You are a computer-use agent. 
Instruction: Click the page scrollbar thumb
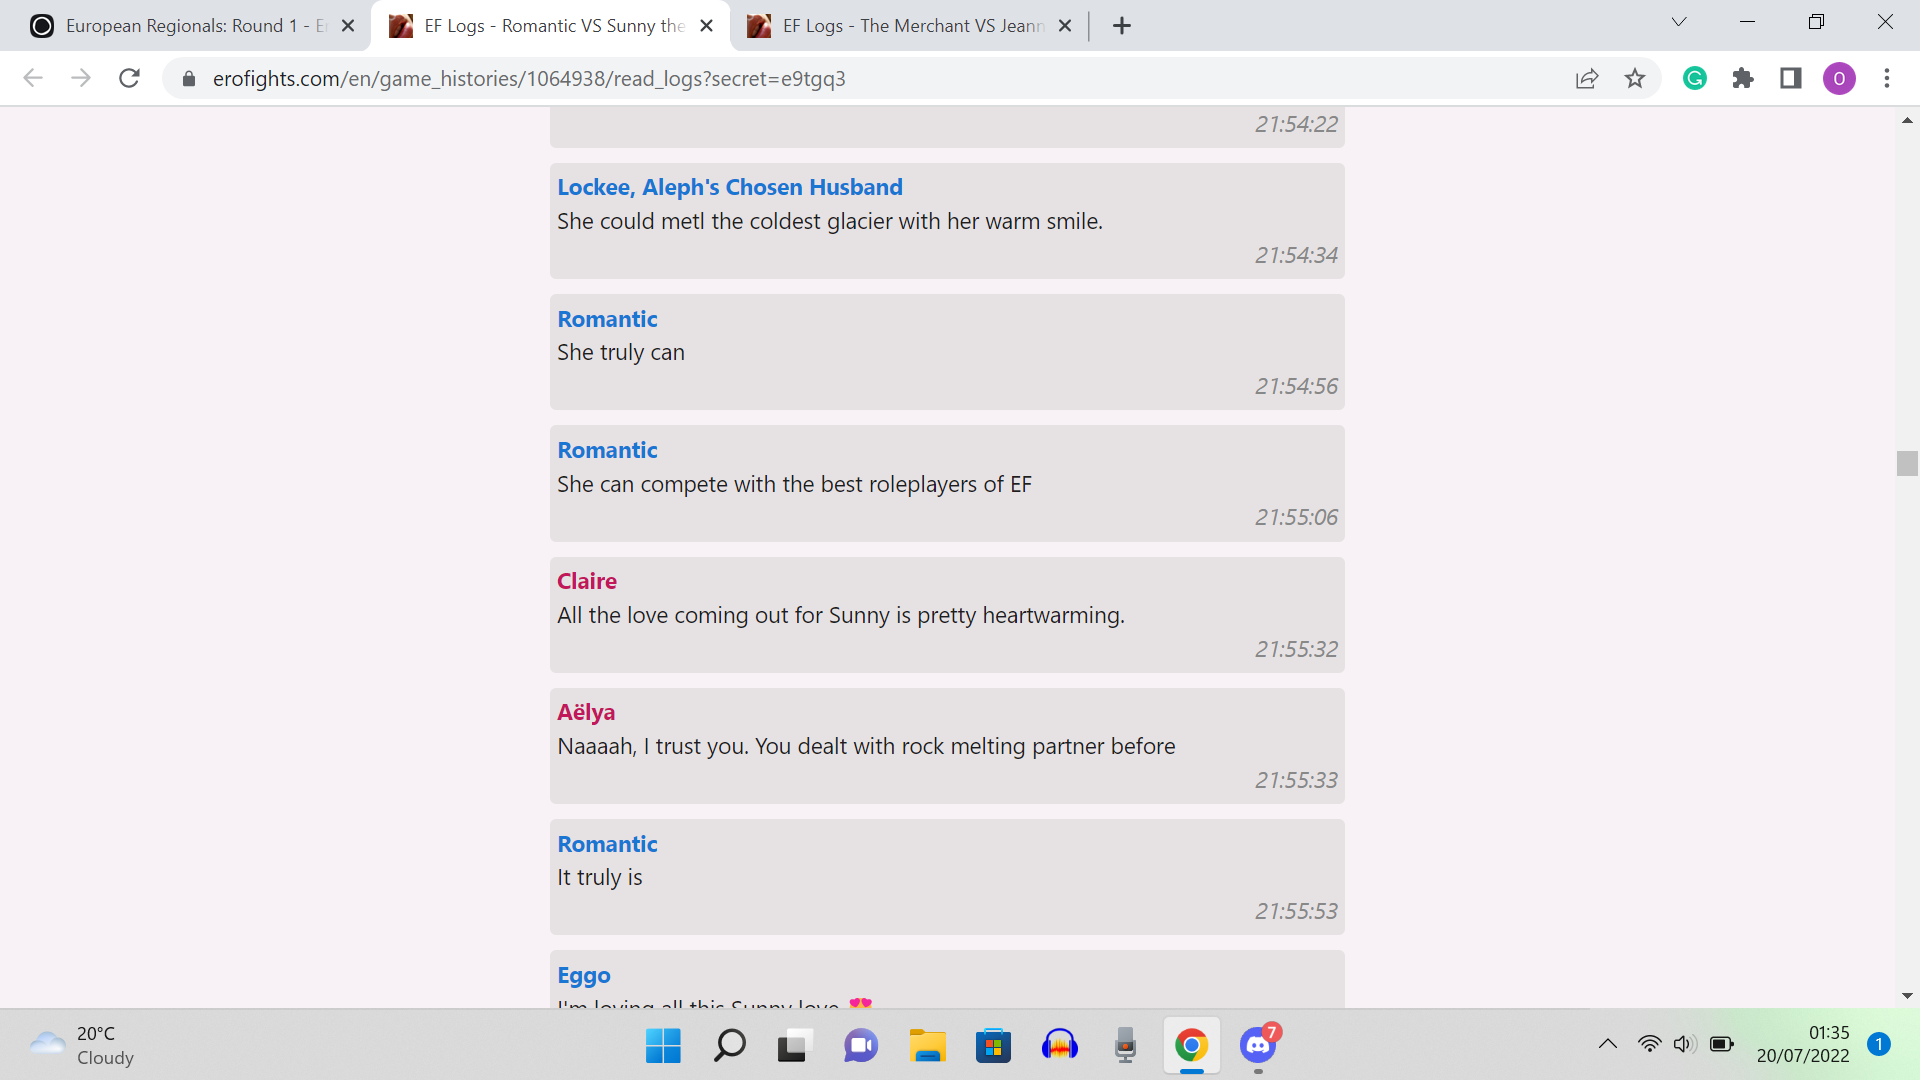pyautogui.click(x=1907, y=463)
